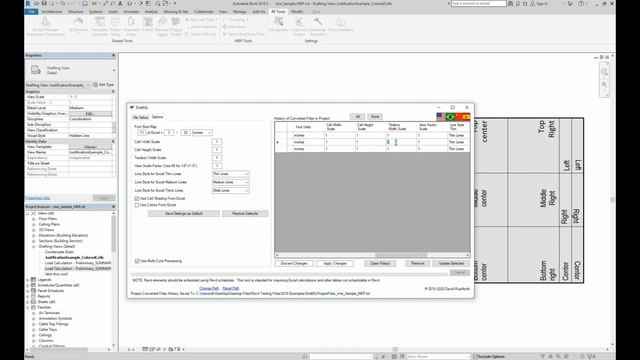Viewport: 640px width, 360px height.
Task: Select the US flag language icon
Action: (440, 117)
